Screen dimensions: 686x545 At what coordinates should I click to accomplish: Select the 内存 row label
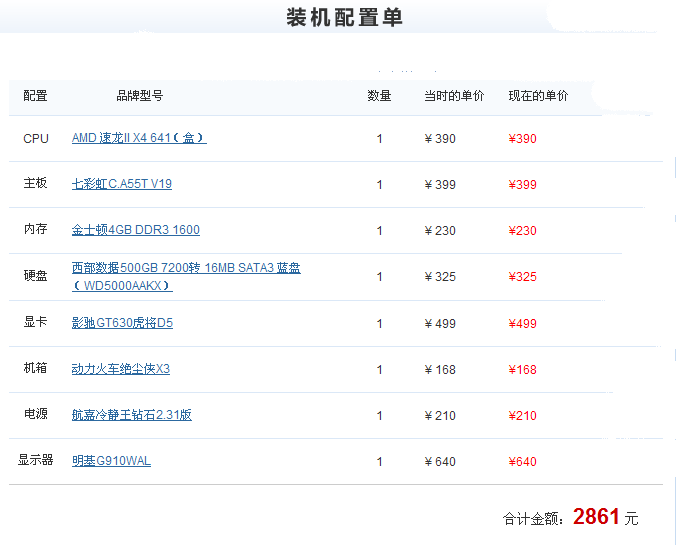click(35, 229)
